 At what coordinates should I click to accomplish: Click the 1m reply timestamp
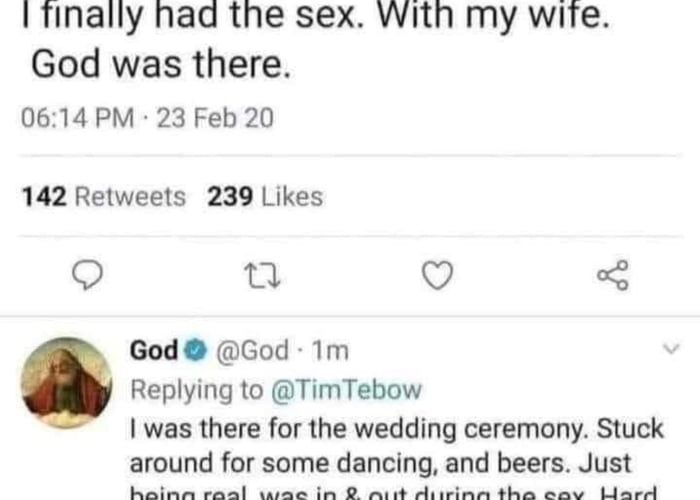330,351
